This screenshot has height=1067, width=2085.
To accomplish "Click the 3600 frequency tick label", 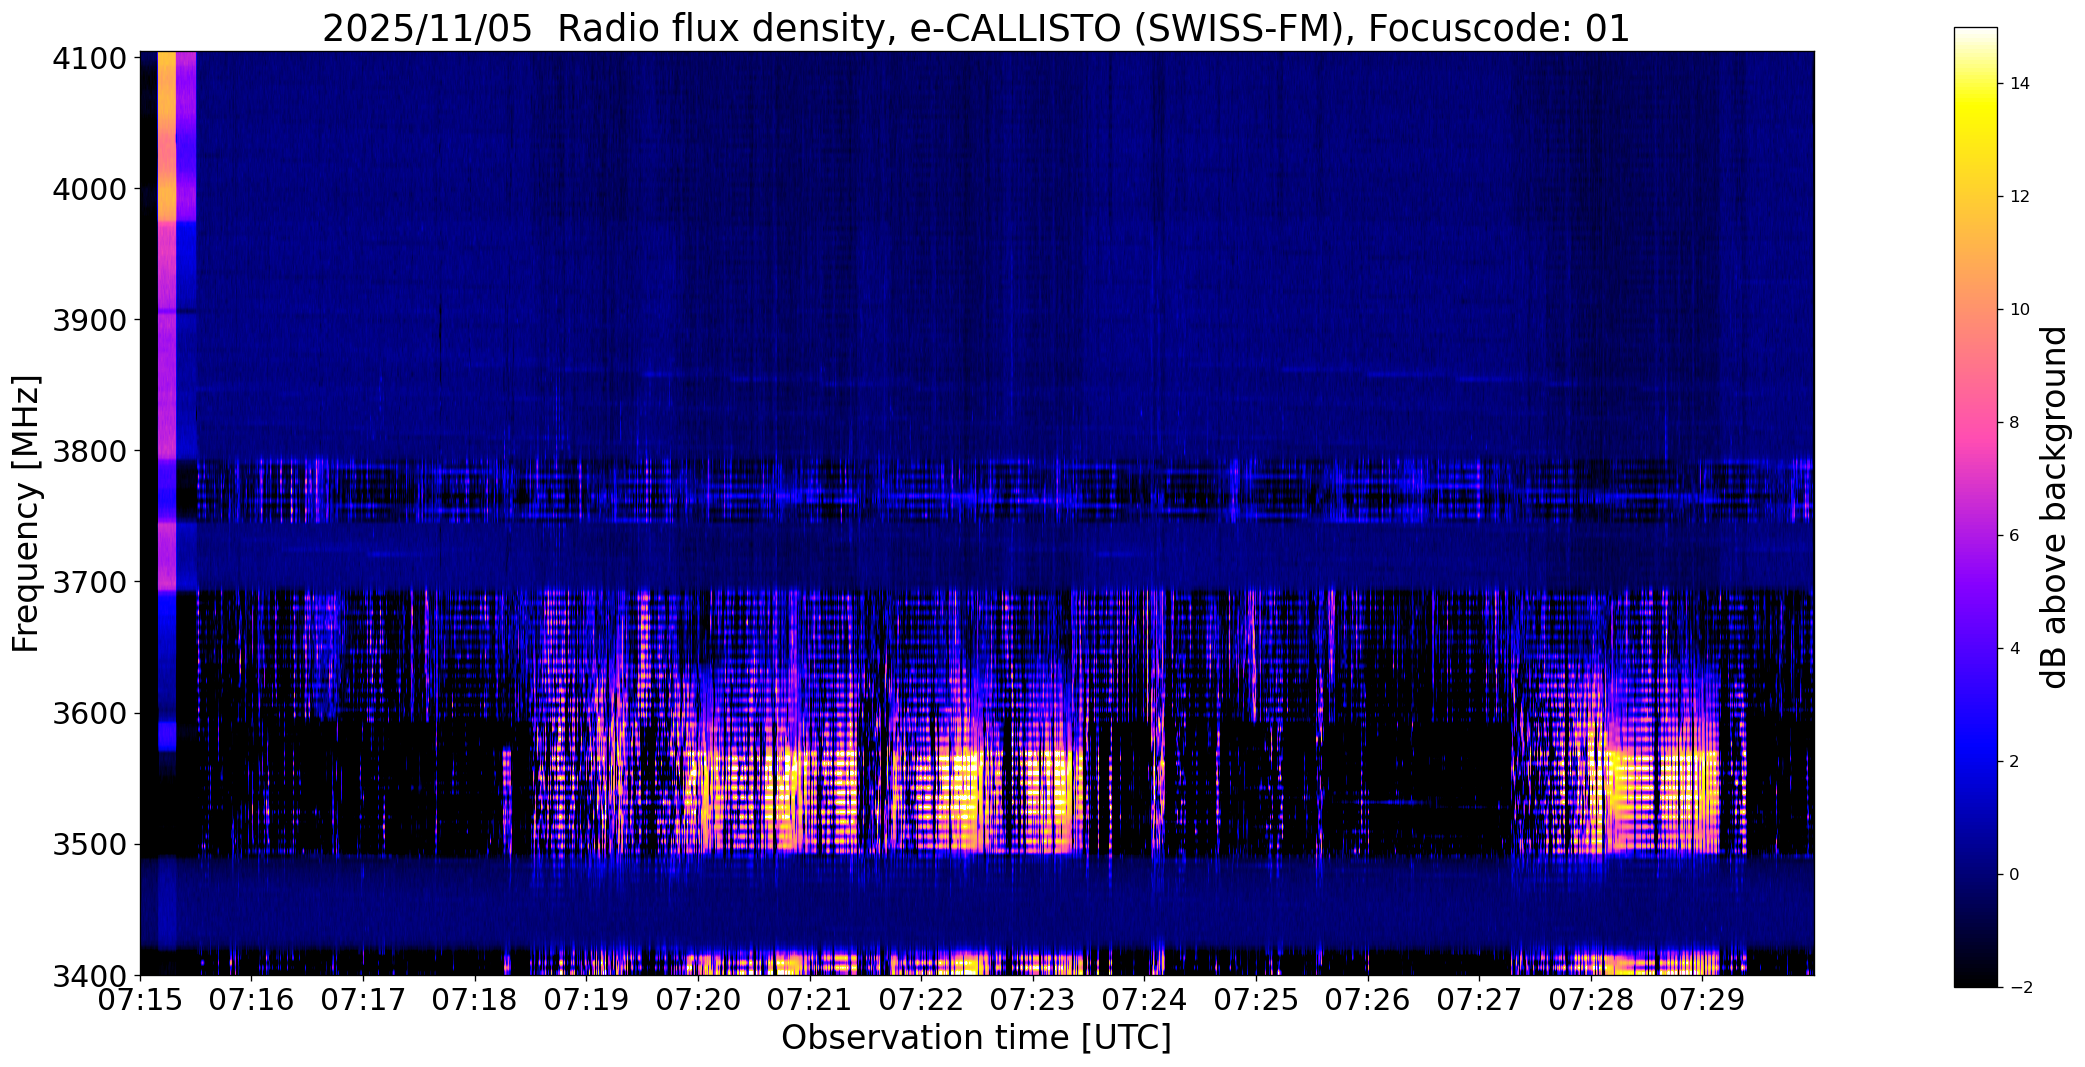I will (x=90, y=713).
